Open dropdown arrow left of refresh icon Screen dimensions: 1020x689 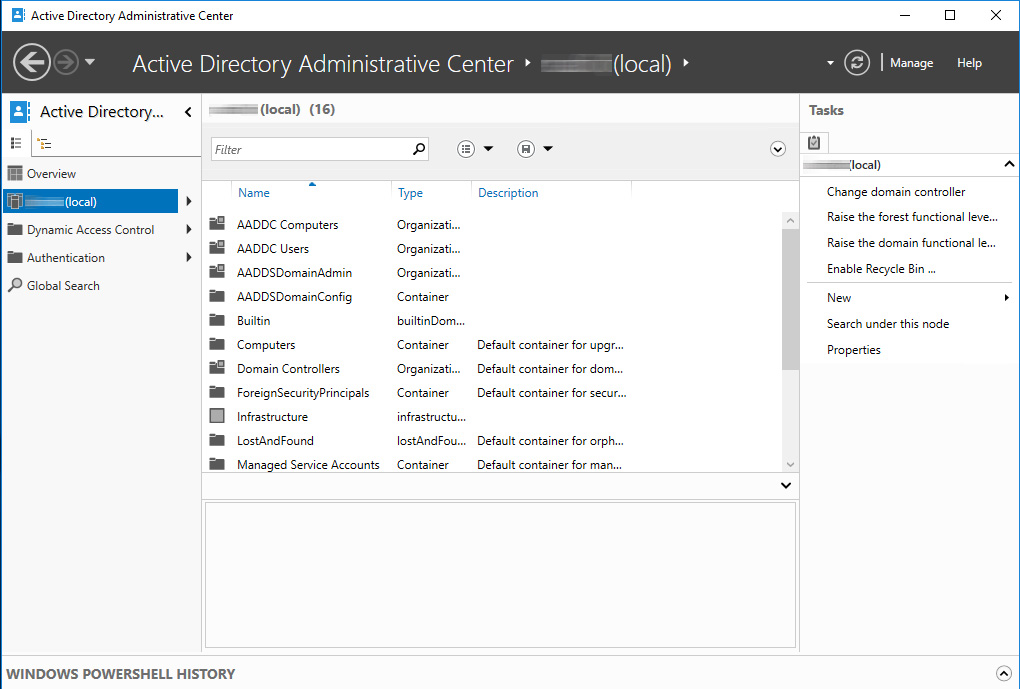[830, 63]
